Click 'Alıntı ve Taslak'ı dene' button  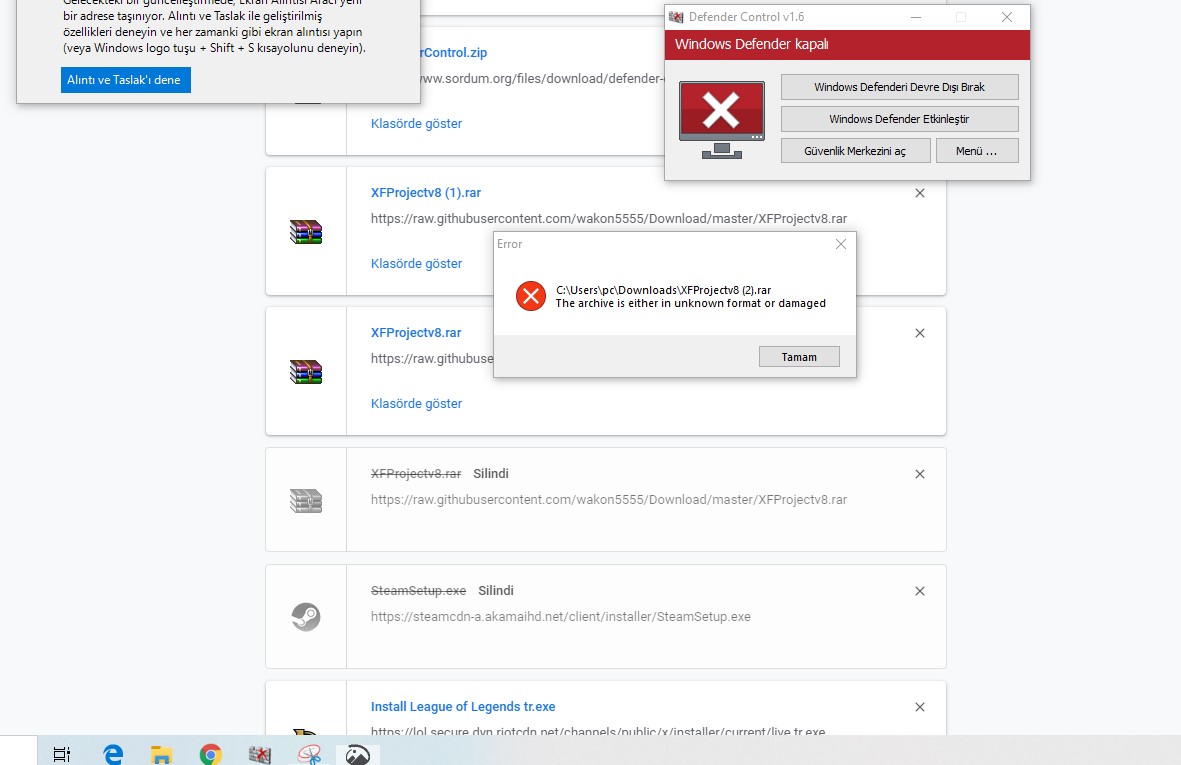pos(125,80)
